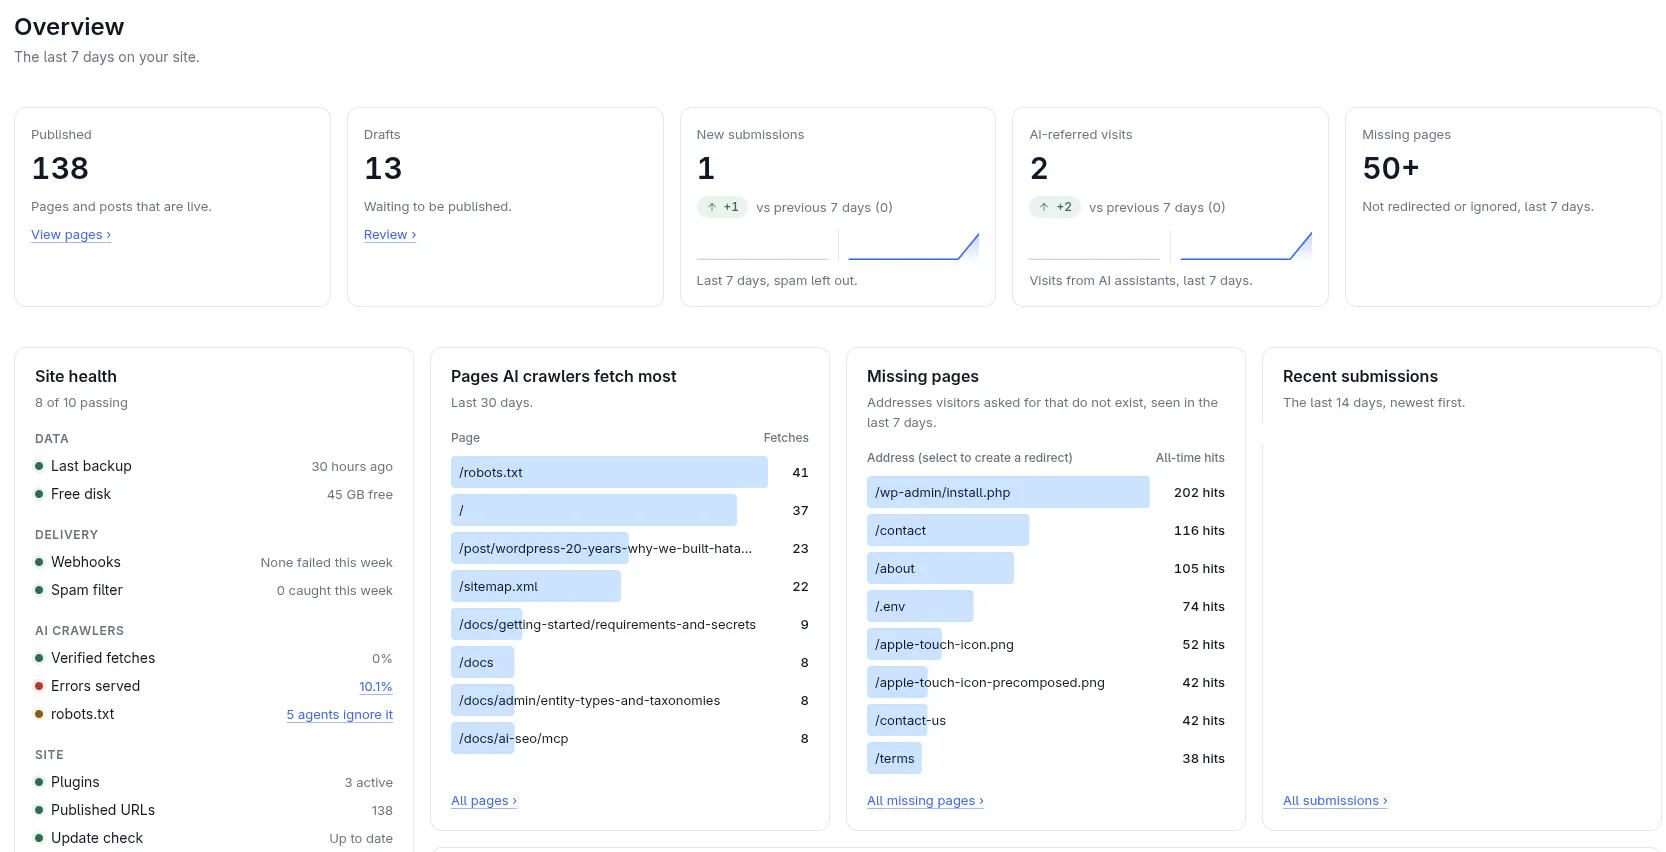
Task: Open the View pages link
Action: coord(71,235)
